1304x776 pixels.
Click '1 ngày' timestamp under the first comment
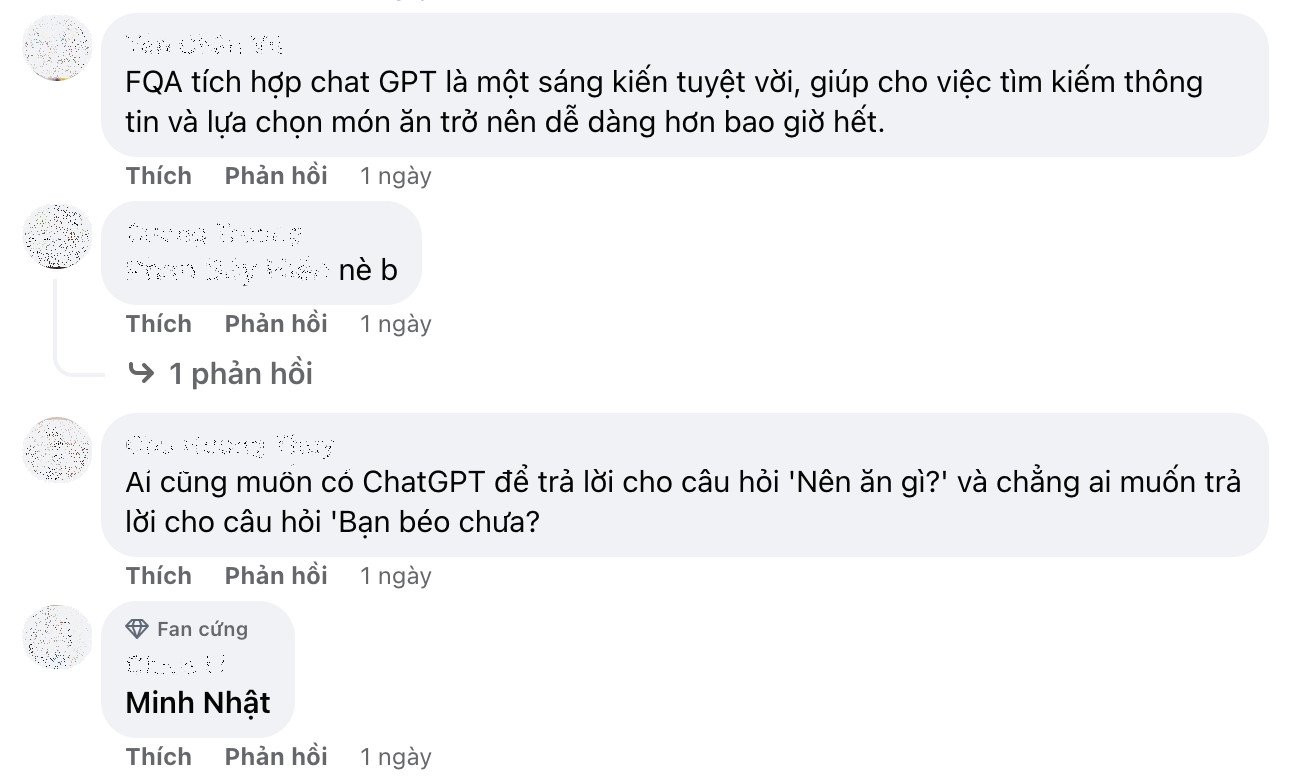tap(395, 175)
